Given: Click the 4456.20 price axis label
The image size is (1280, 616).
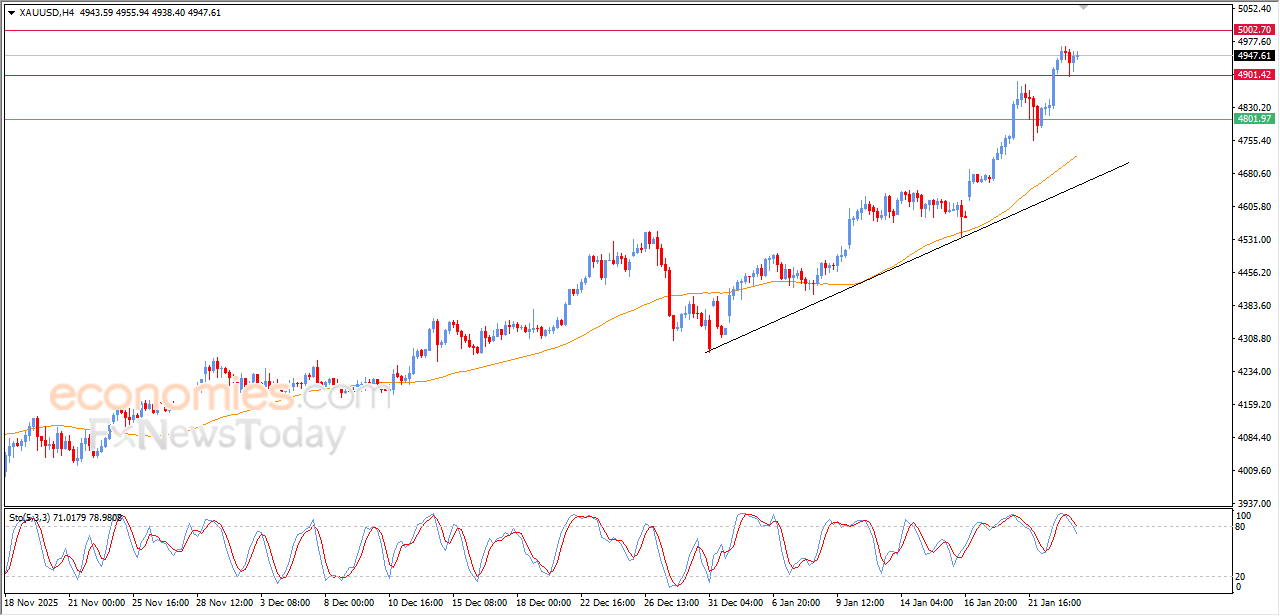Looking at the screenshot, I should [x=1254, y=273].
